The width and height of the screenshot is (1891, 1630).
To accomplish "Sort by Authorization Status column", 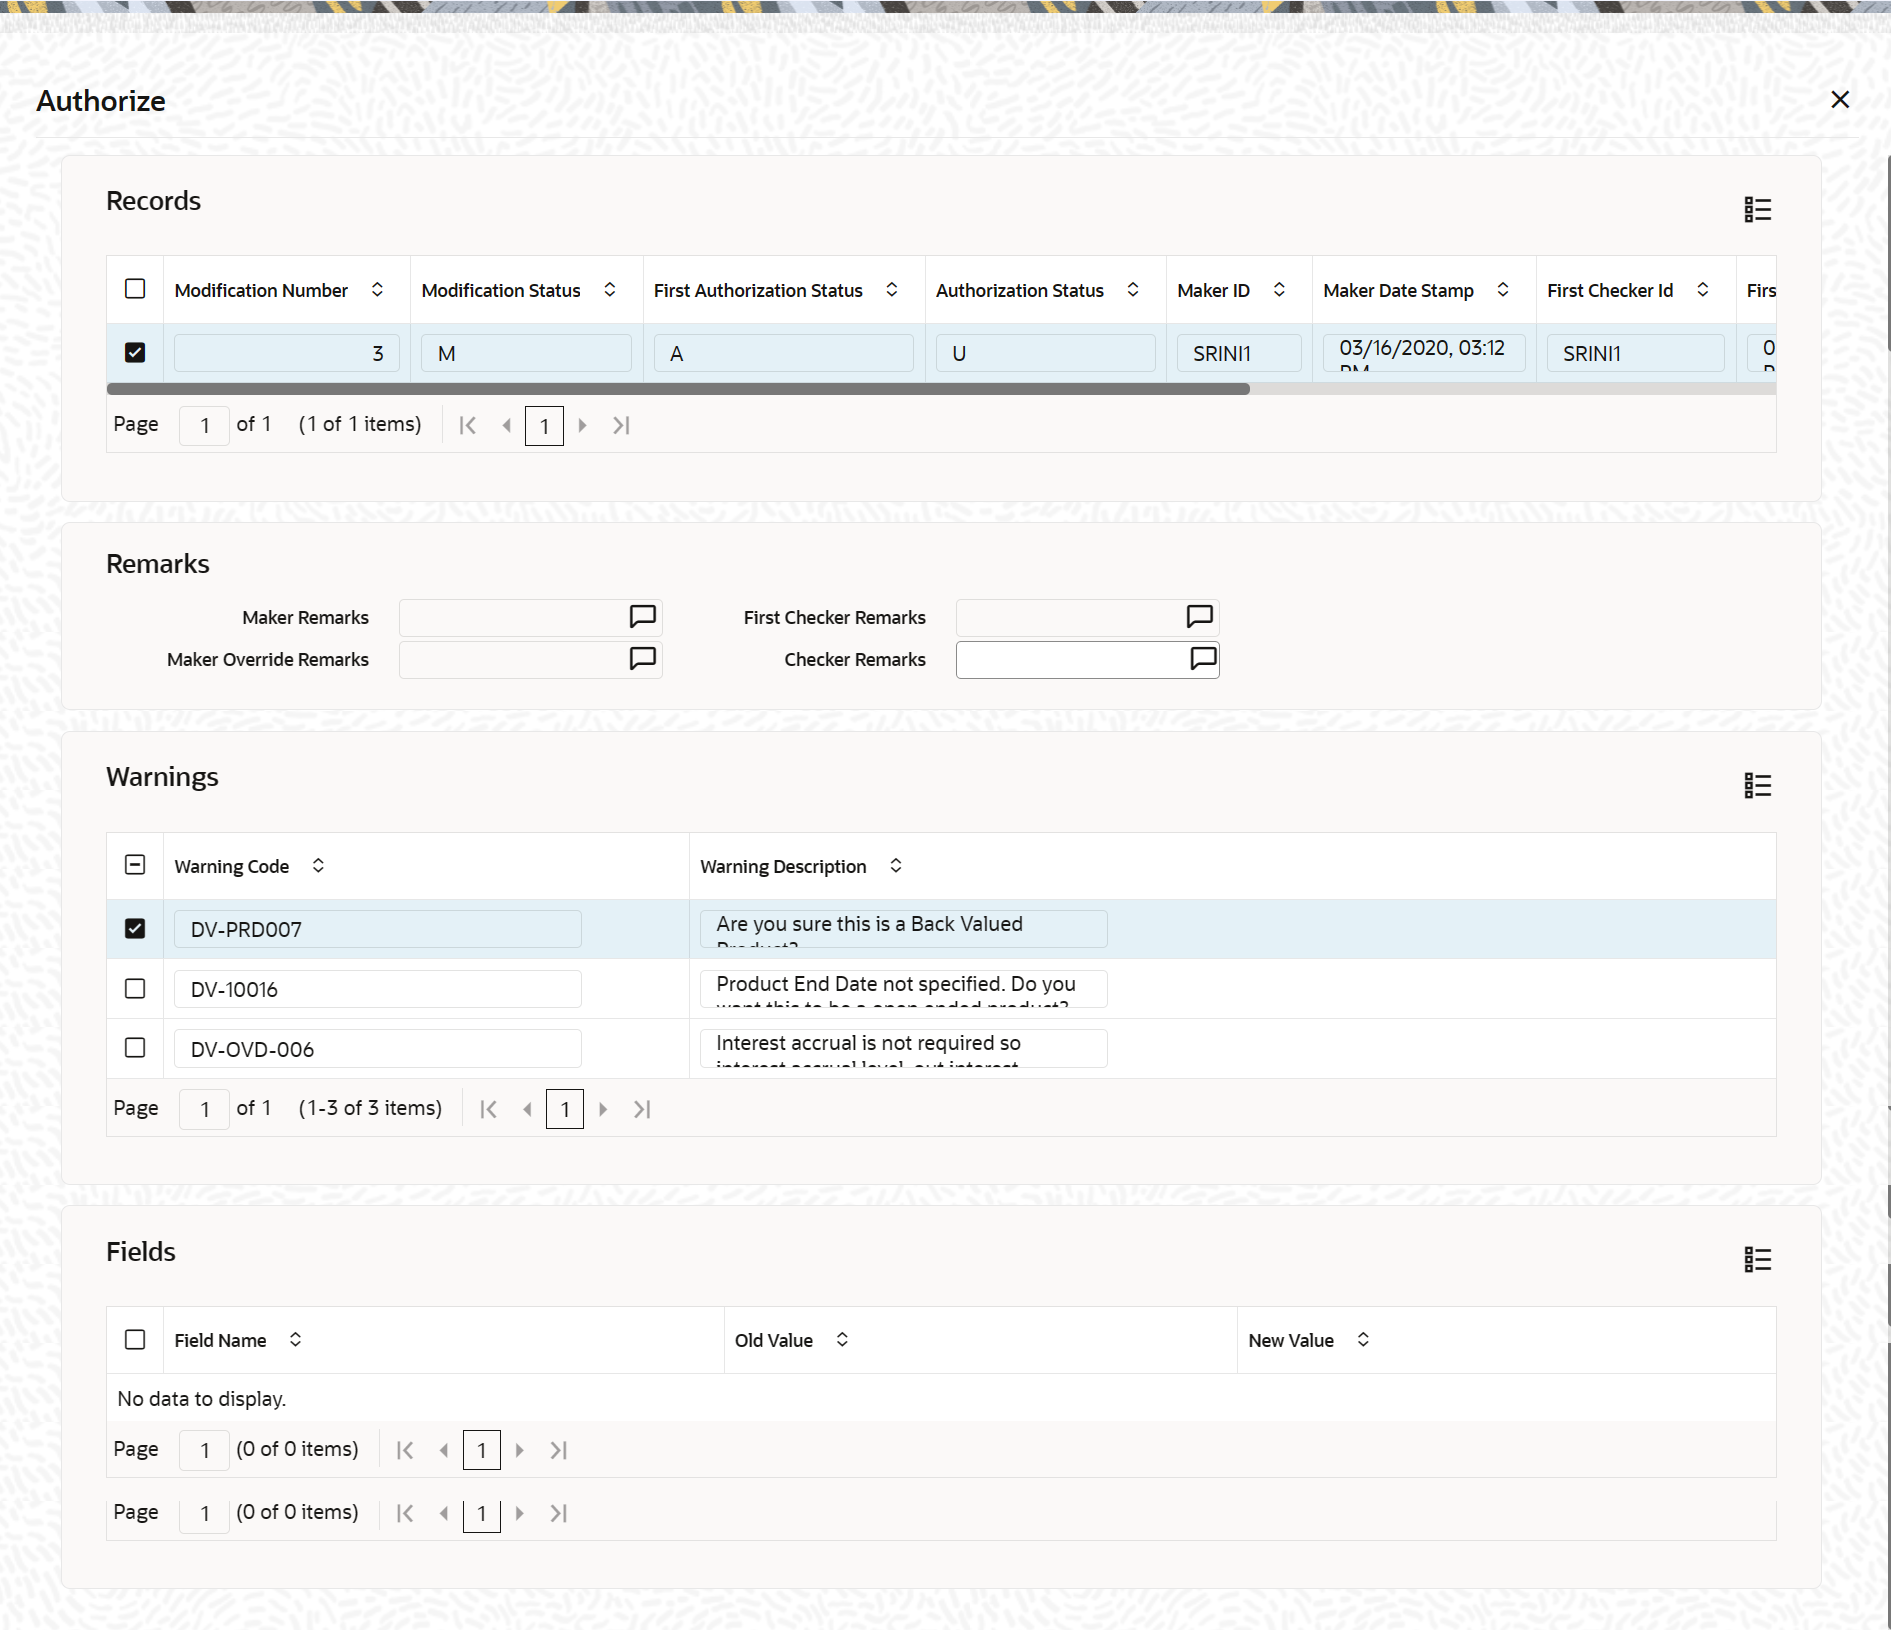I will coord(1133,289).
